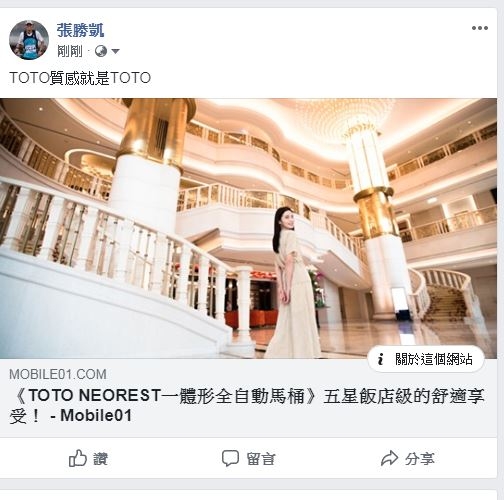This screenshot has width=504, height=500.
Task: Open the three-dots post options menu
Action: 480,28
